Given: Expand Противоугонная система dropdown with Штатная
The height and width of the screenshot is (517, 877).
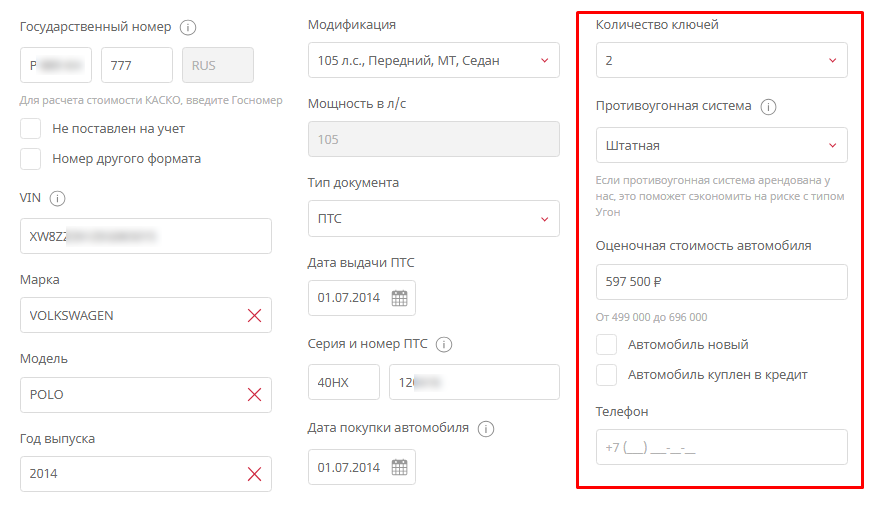Looking at the screenshot, I should [721, 145].
